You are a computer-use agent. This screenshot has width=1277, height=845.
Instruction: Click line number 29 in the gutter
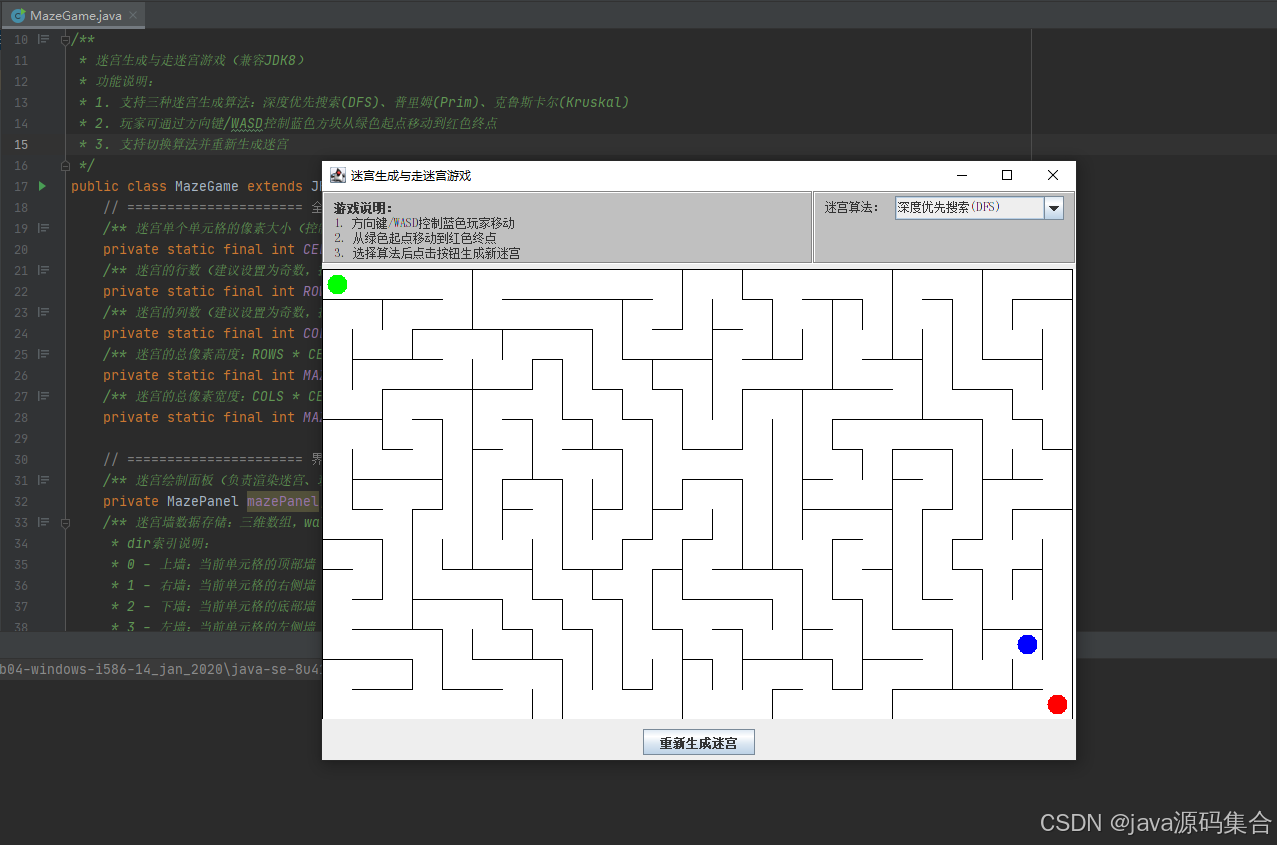21,438
